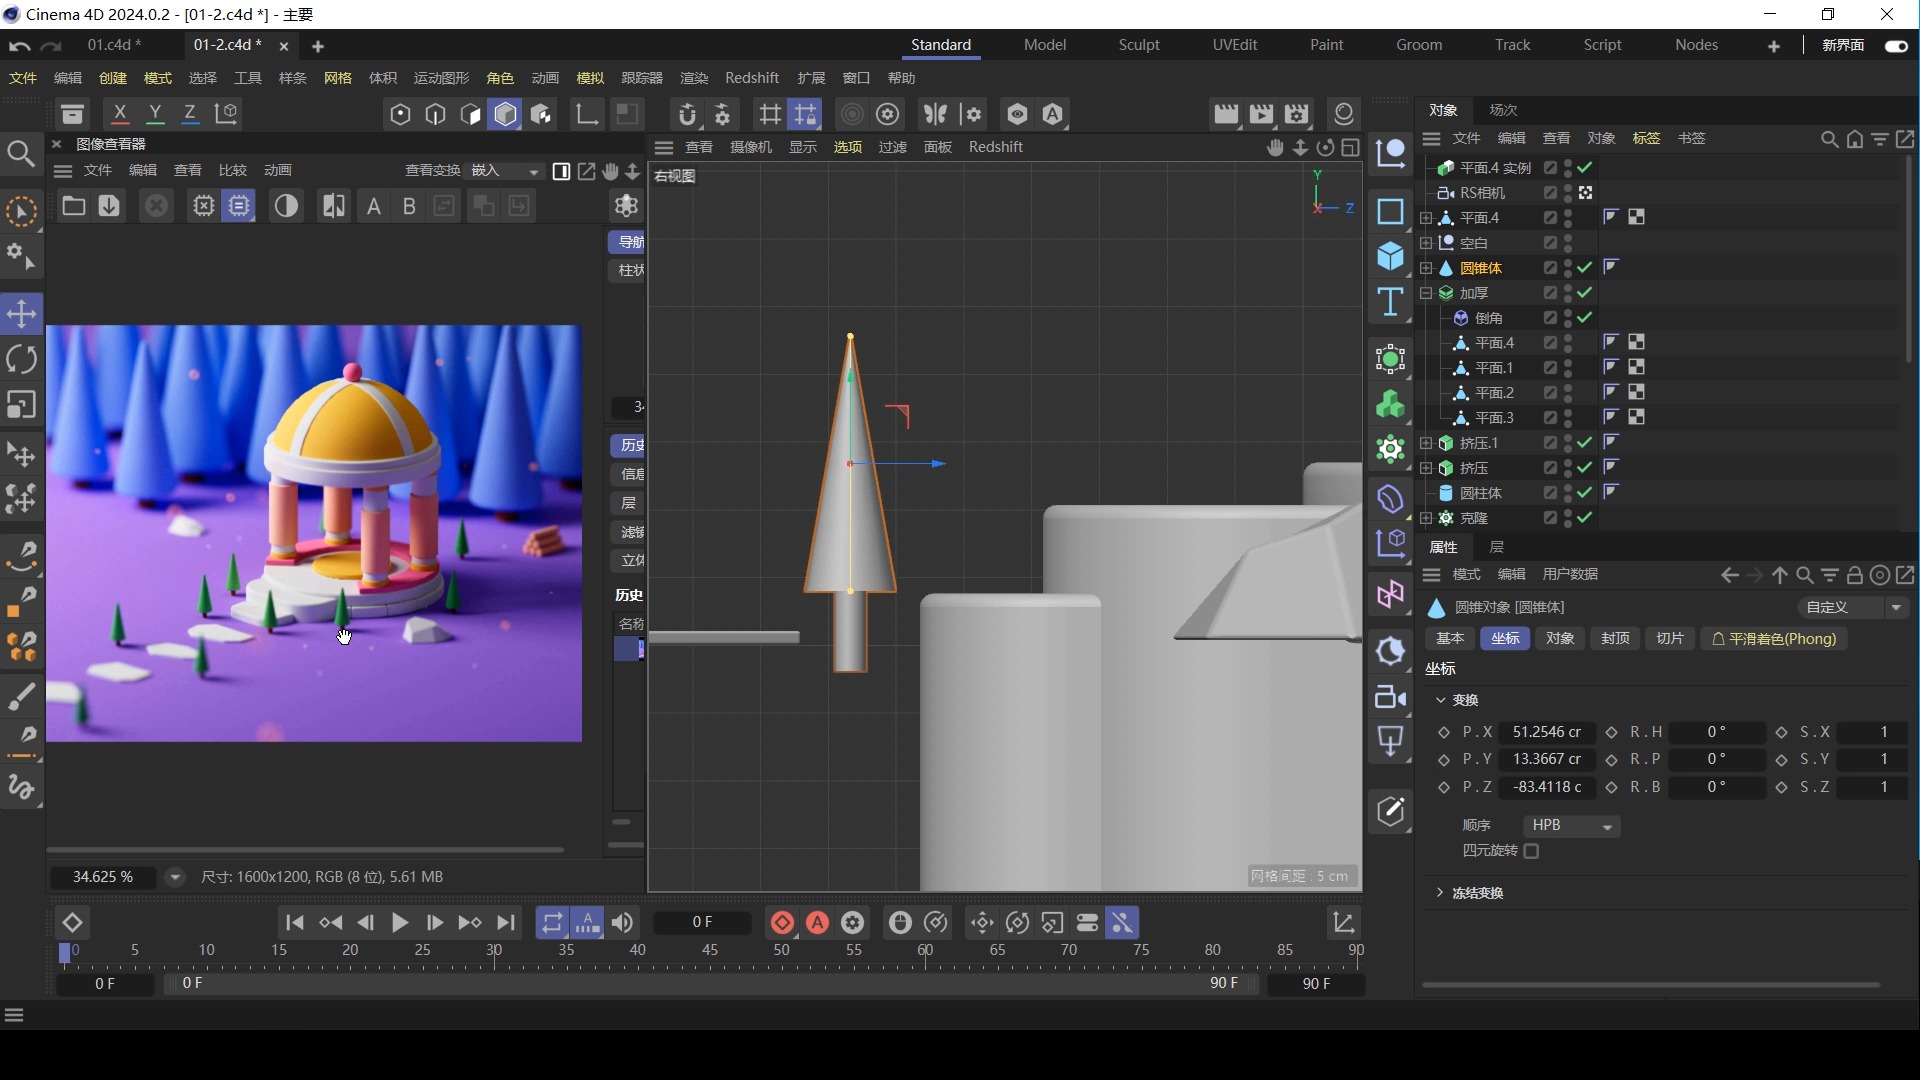Screen dimensions: 1920x1080
Task: Toggle the X axis lock button
Action: (x=121, y=113)
